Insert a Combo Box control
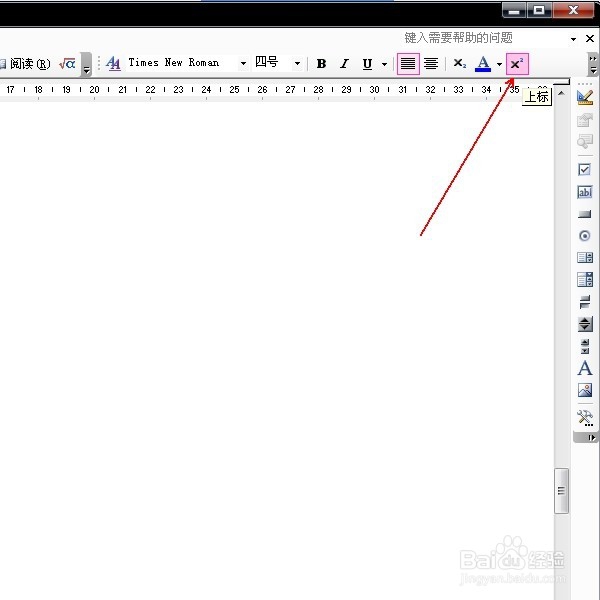Image resolution: width=600 pixels, height=600 pixels. [x=585, y=279]
